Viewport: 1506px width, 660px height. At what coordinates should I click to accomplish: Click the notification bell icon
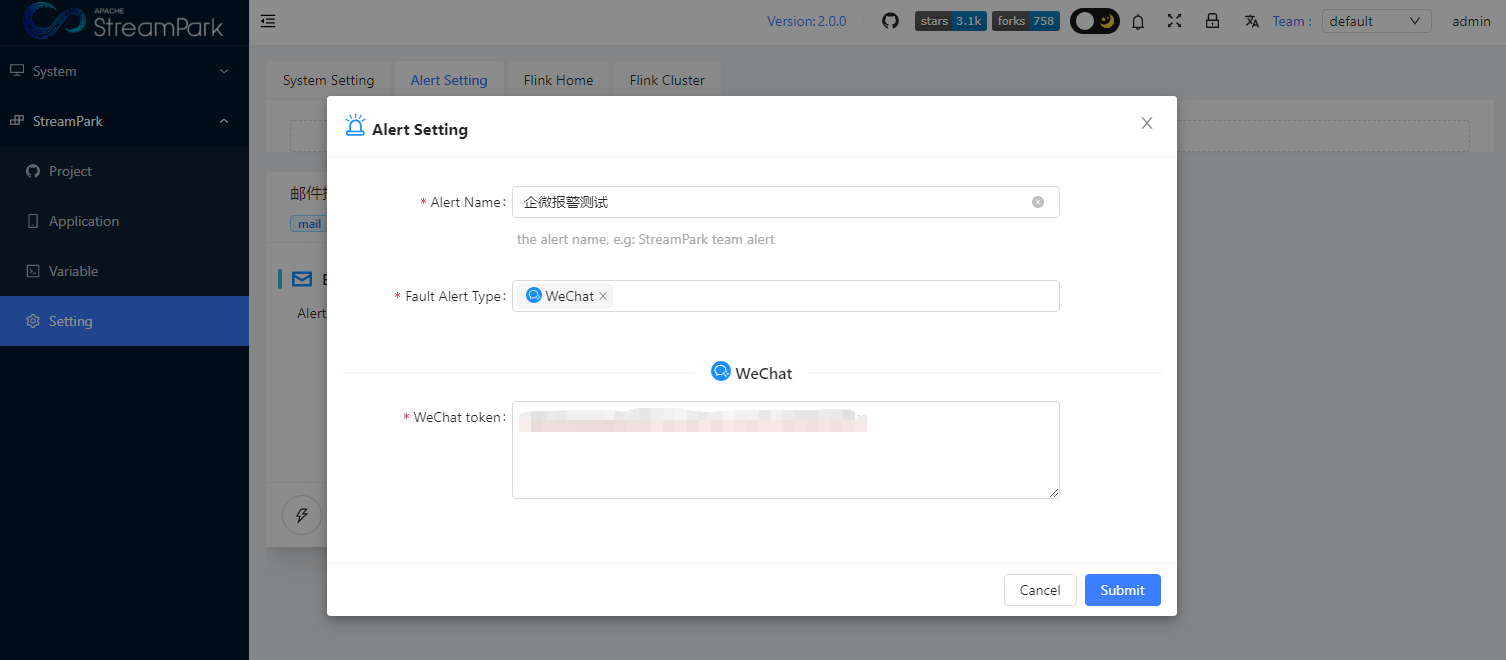1138,21
